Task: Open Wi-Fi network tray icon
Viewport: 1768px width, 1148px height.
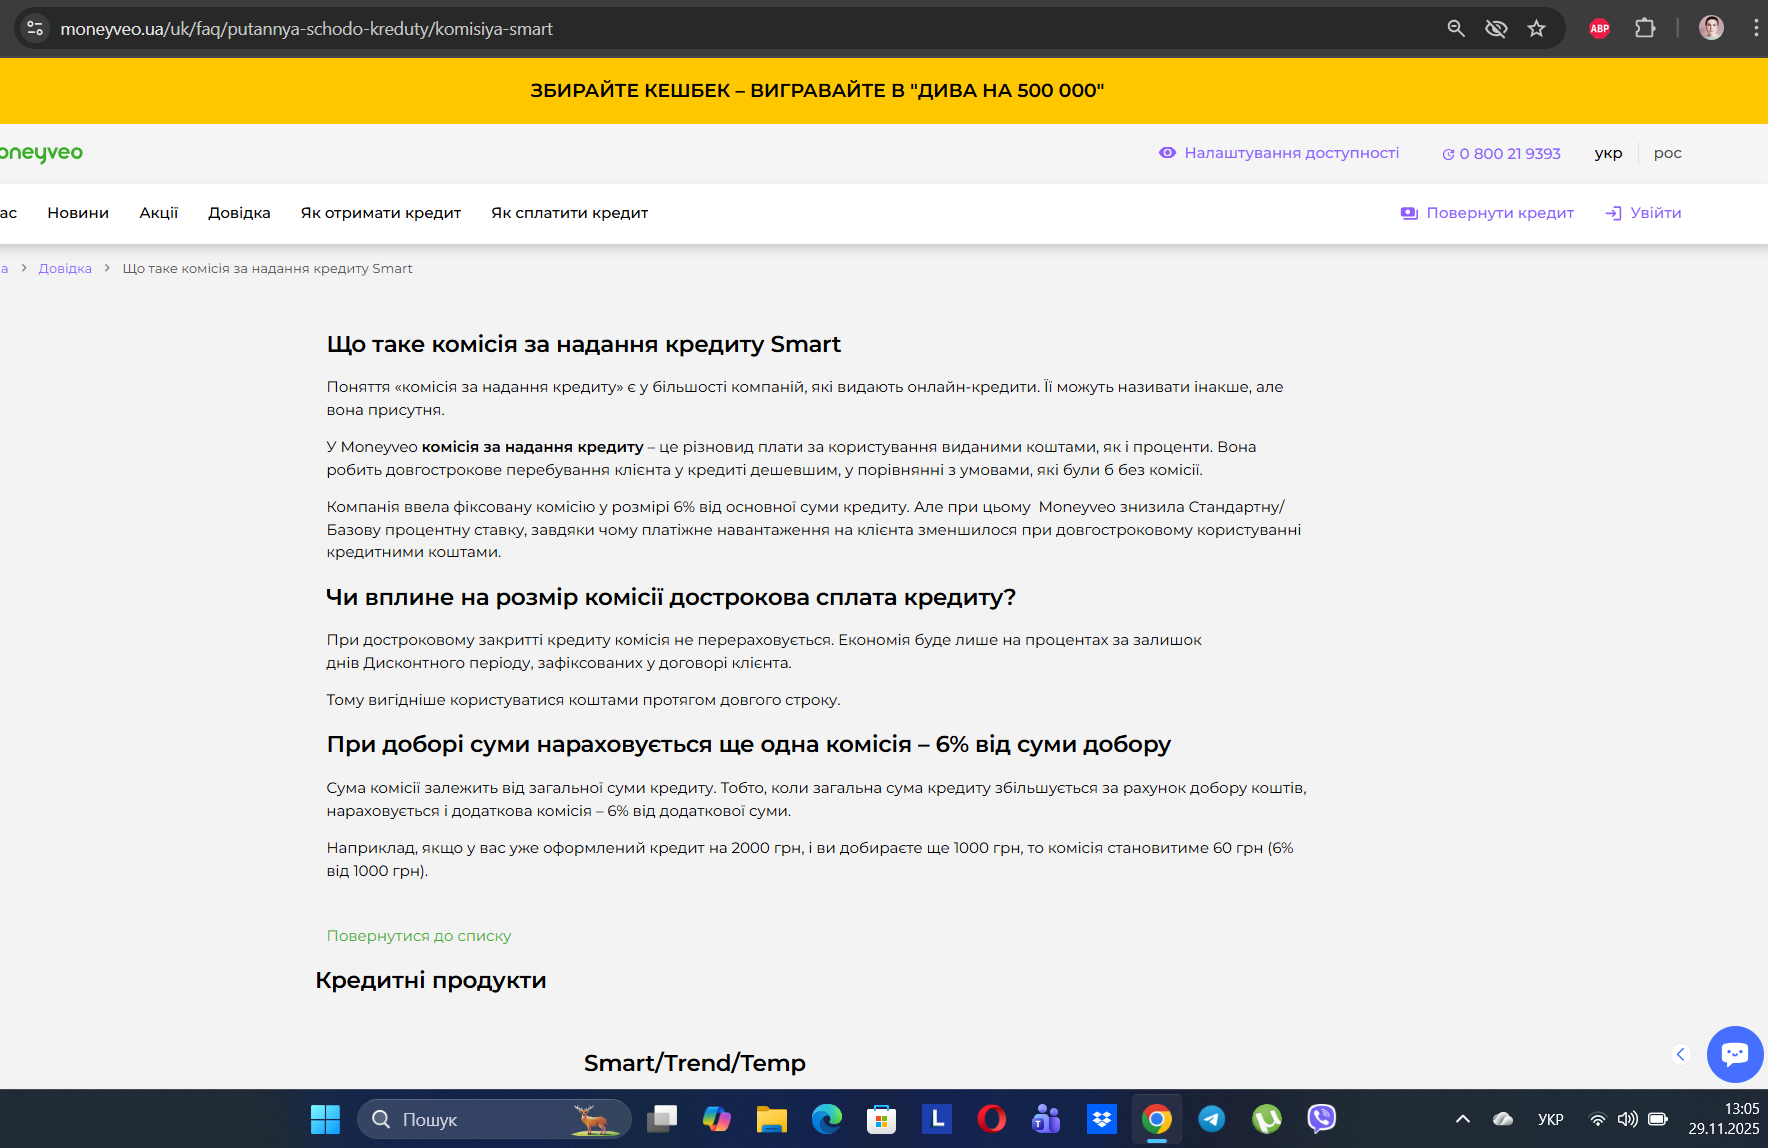Action: click(x=1598, y=1119)
